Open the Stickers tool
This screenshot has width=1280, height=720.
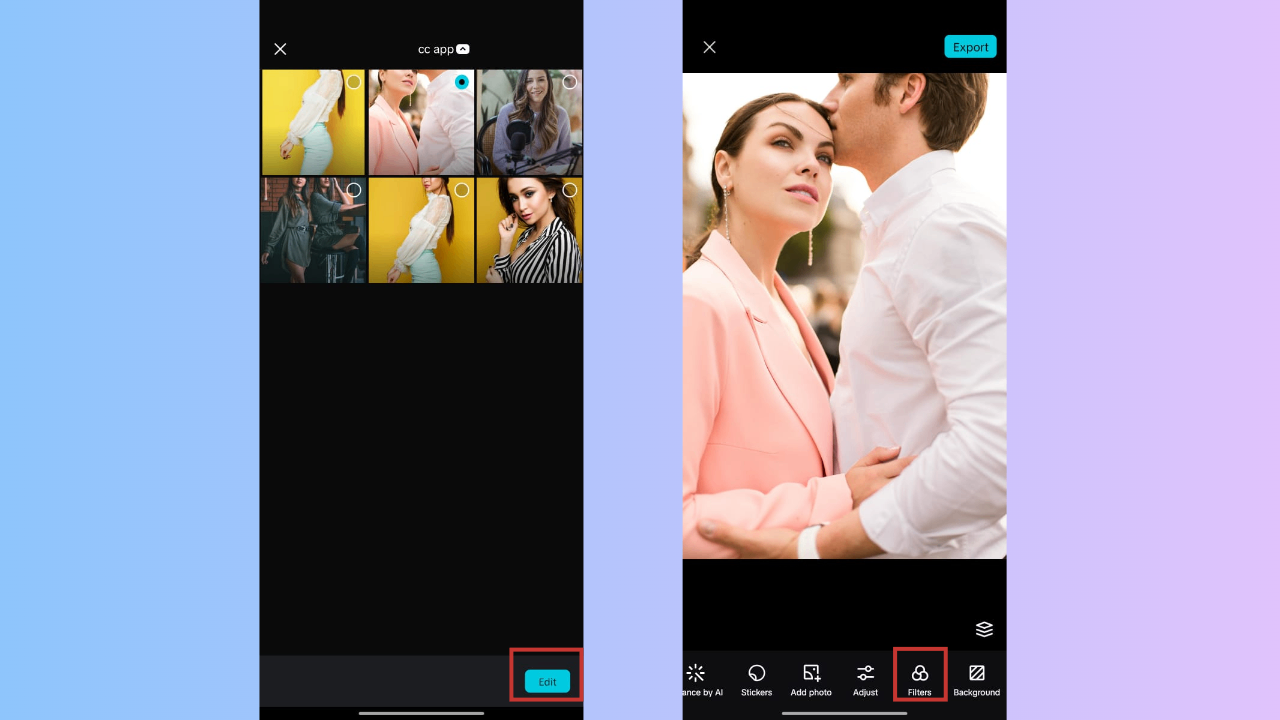point(756,678)
